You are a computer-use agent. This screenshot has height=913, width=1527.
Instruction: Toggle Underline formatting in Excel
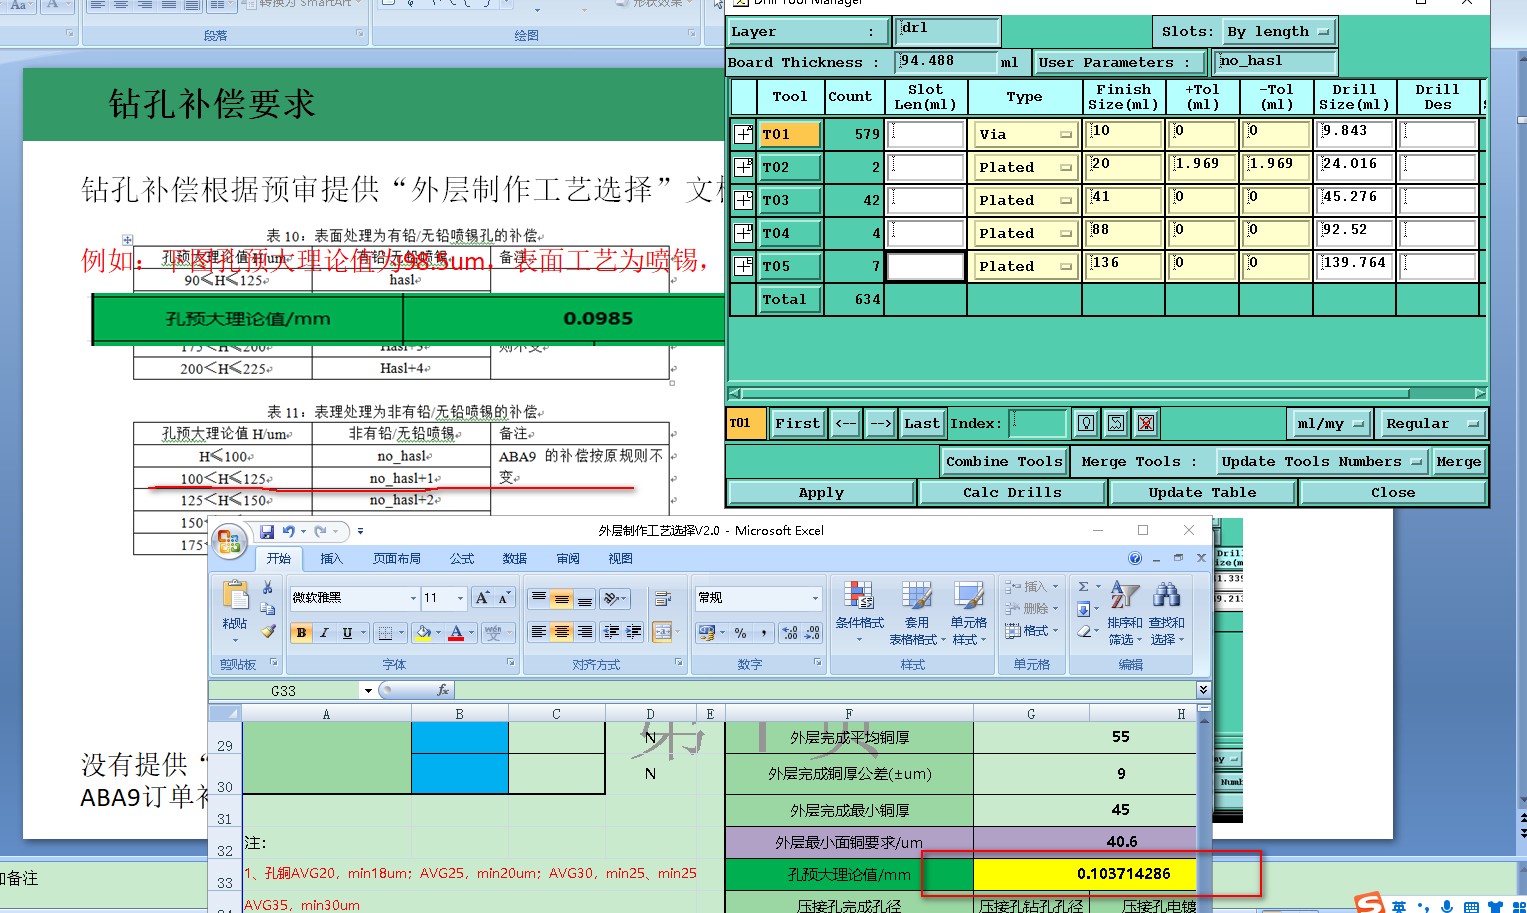347,633
